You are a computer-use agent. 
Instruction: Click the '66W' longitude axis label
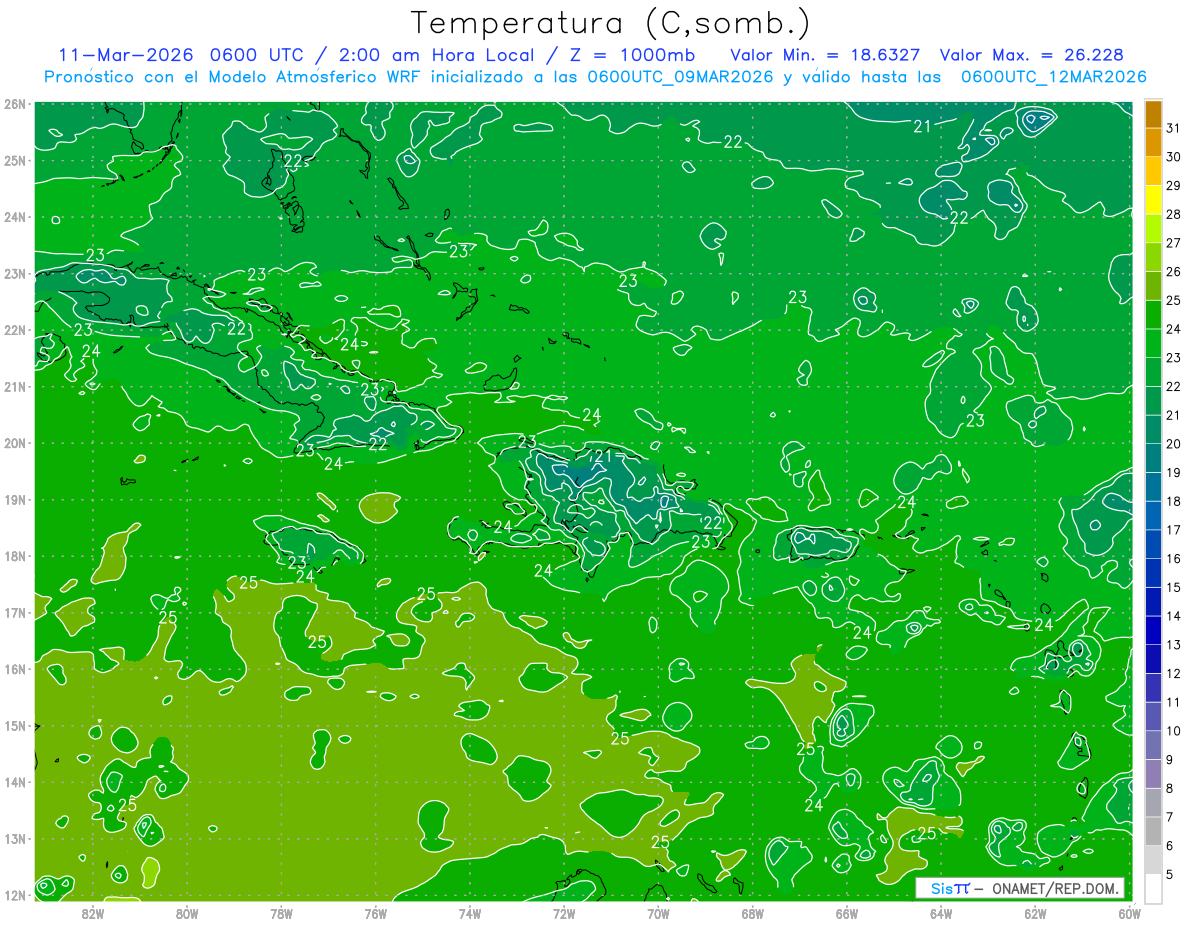click(846, 913)
